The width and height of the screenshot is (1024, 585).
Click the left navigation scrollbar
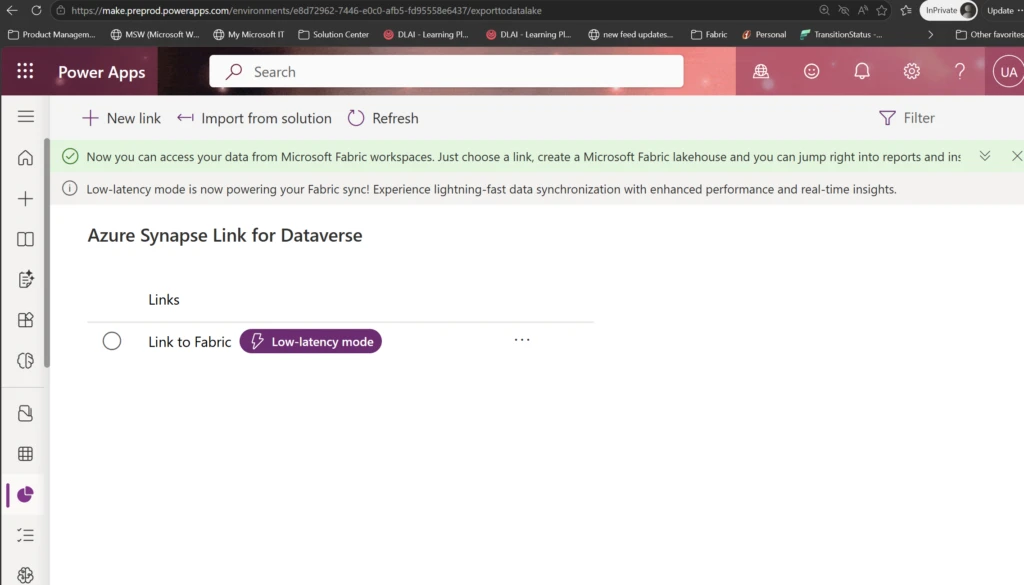point(46,253)
